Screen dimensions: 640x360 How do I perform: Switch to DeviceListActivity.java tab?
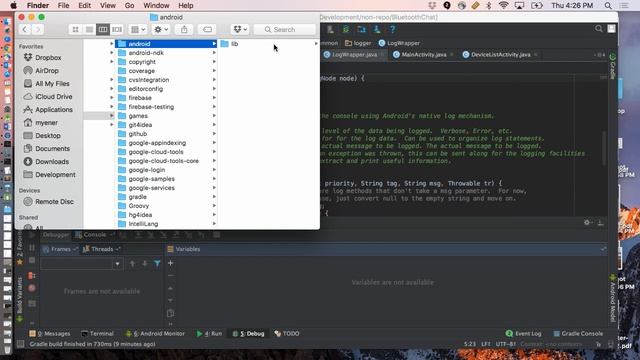click(x=501, y=55)
